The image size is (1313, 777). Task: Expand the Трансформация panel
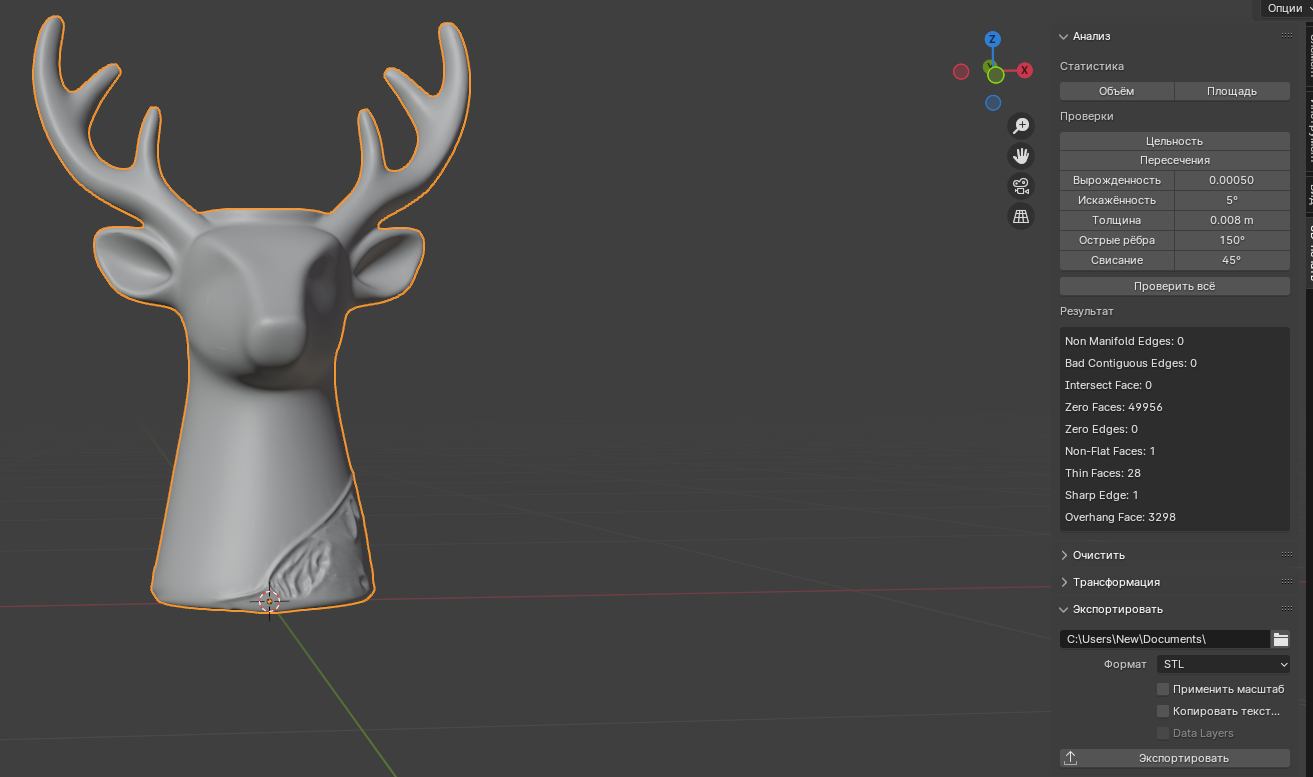pos(1116,582)
